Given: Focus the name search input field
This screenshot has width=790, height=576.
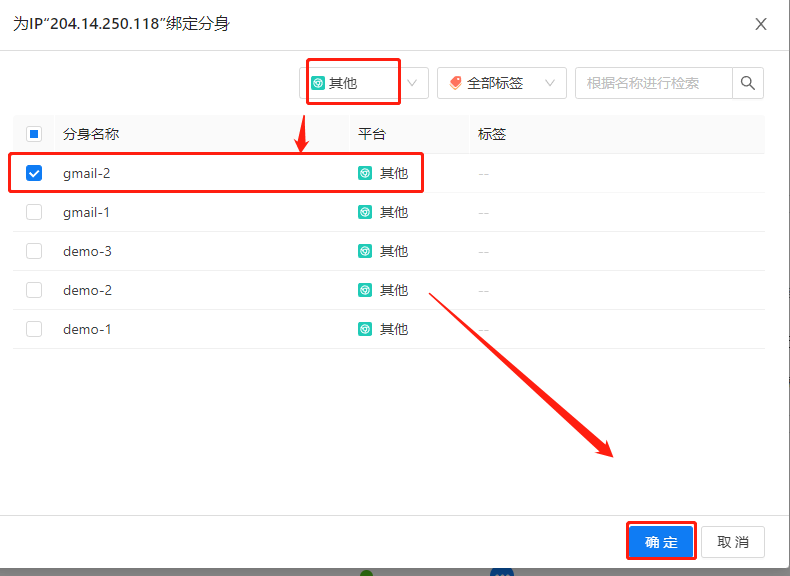Looking at the screenshot, I should [654, 83].
